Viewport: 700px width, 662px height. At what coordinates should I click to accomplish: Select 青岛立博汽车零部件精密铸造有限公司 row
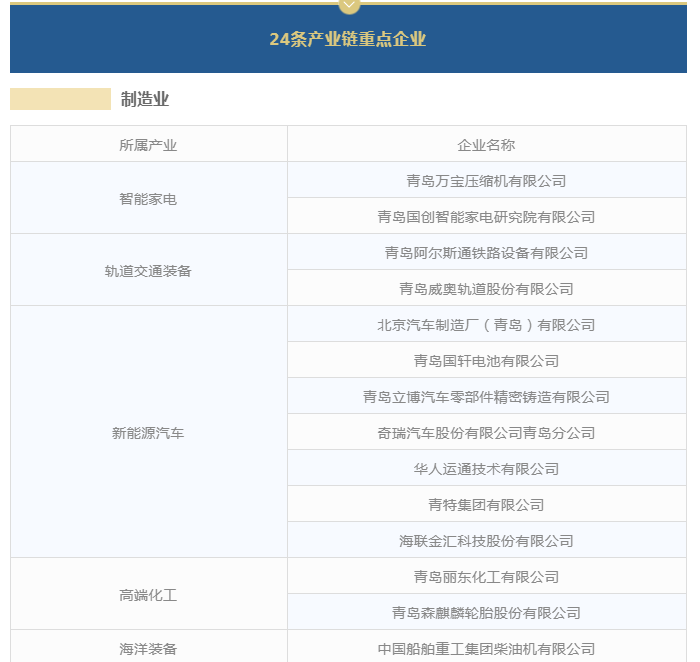point(487,396)
